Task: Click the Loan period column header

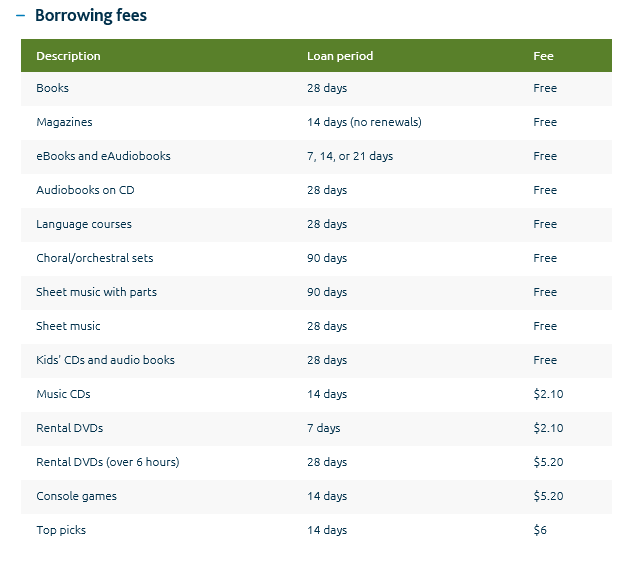Action: point(339,56)
